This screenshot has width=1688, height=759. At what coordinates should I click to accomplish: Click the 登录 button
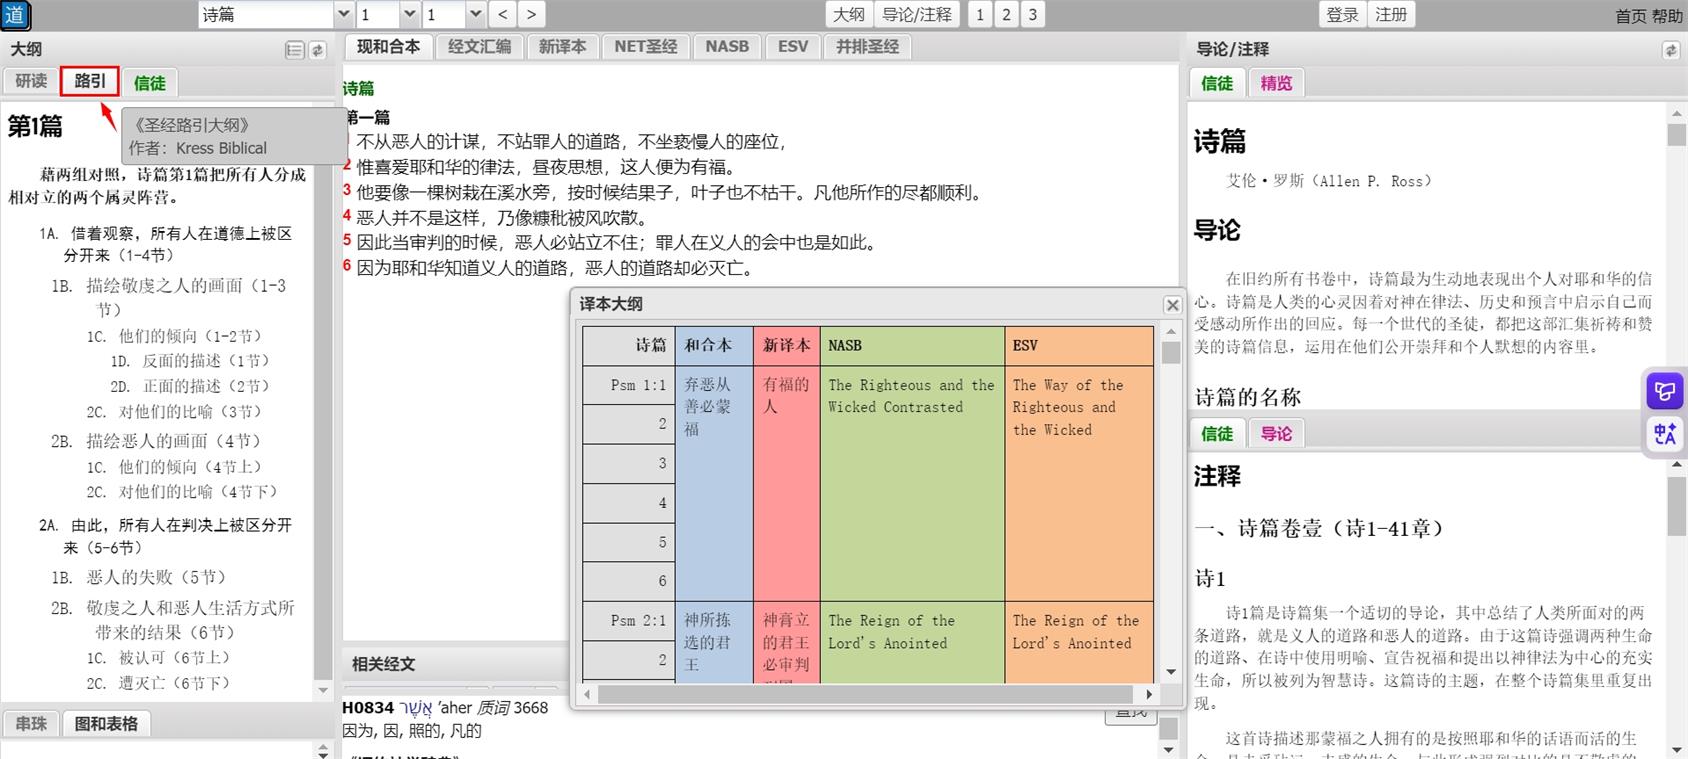point(1343,15)
